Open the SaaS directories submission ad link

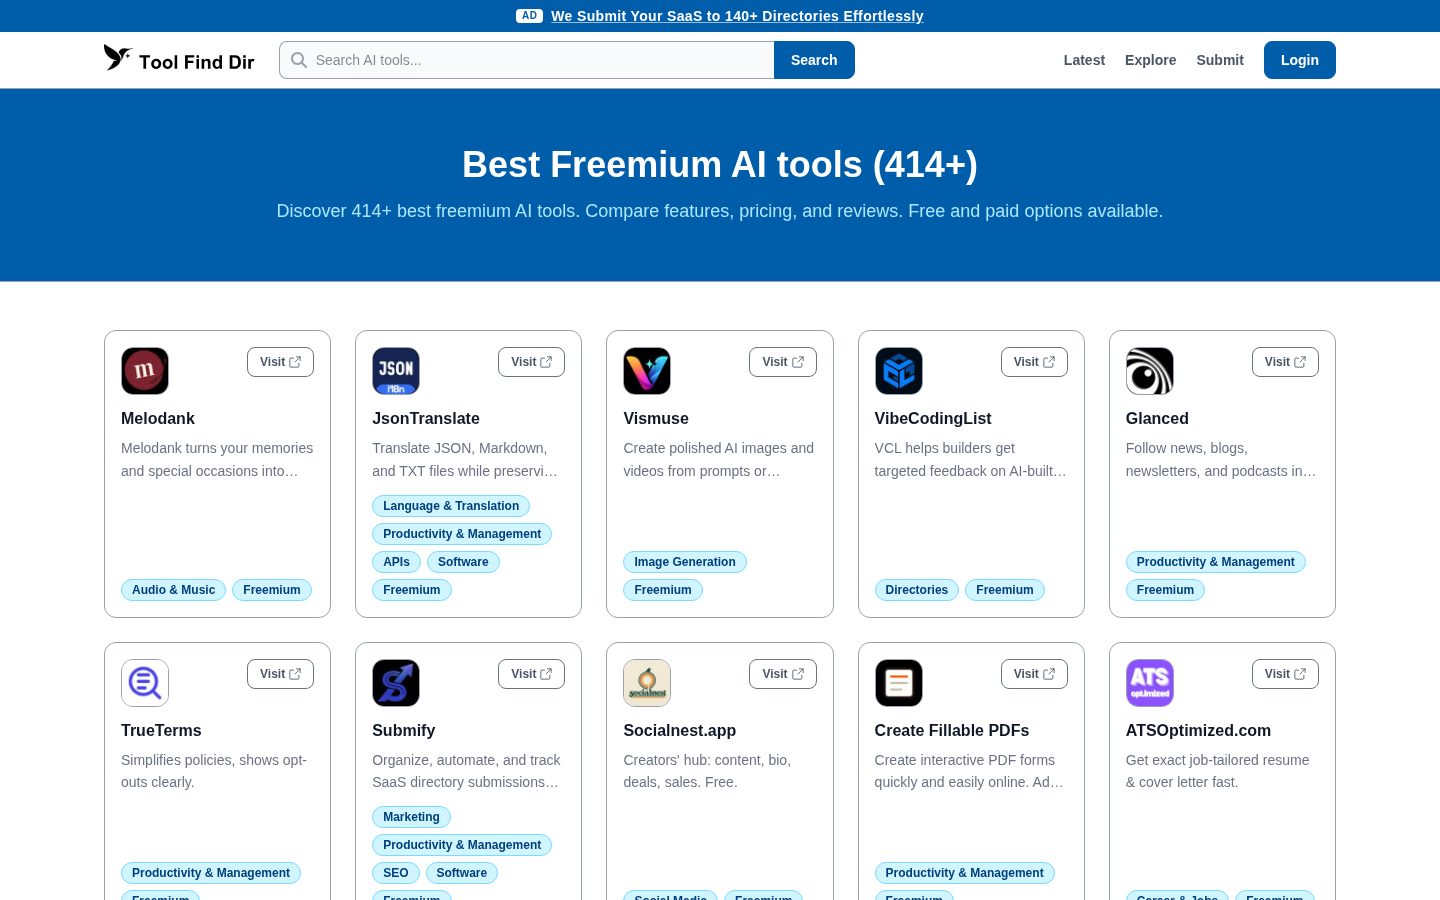(x=737, y=16)
